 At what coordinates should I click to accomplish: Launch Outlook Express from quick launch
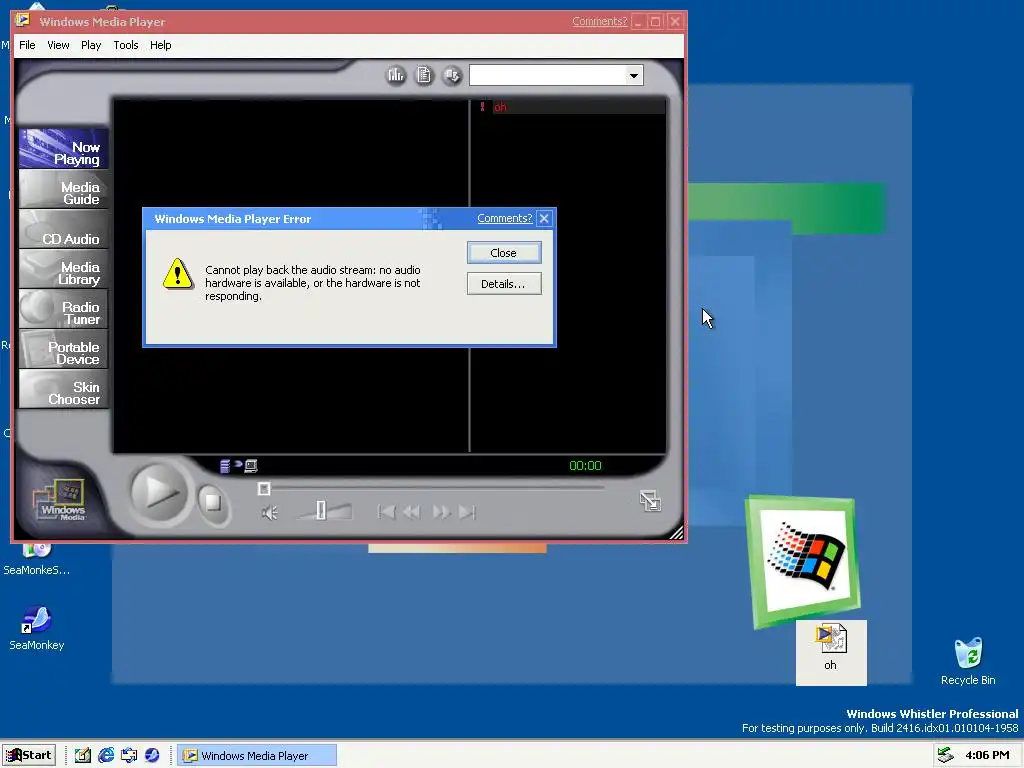[x=129, y=756]
